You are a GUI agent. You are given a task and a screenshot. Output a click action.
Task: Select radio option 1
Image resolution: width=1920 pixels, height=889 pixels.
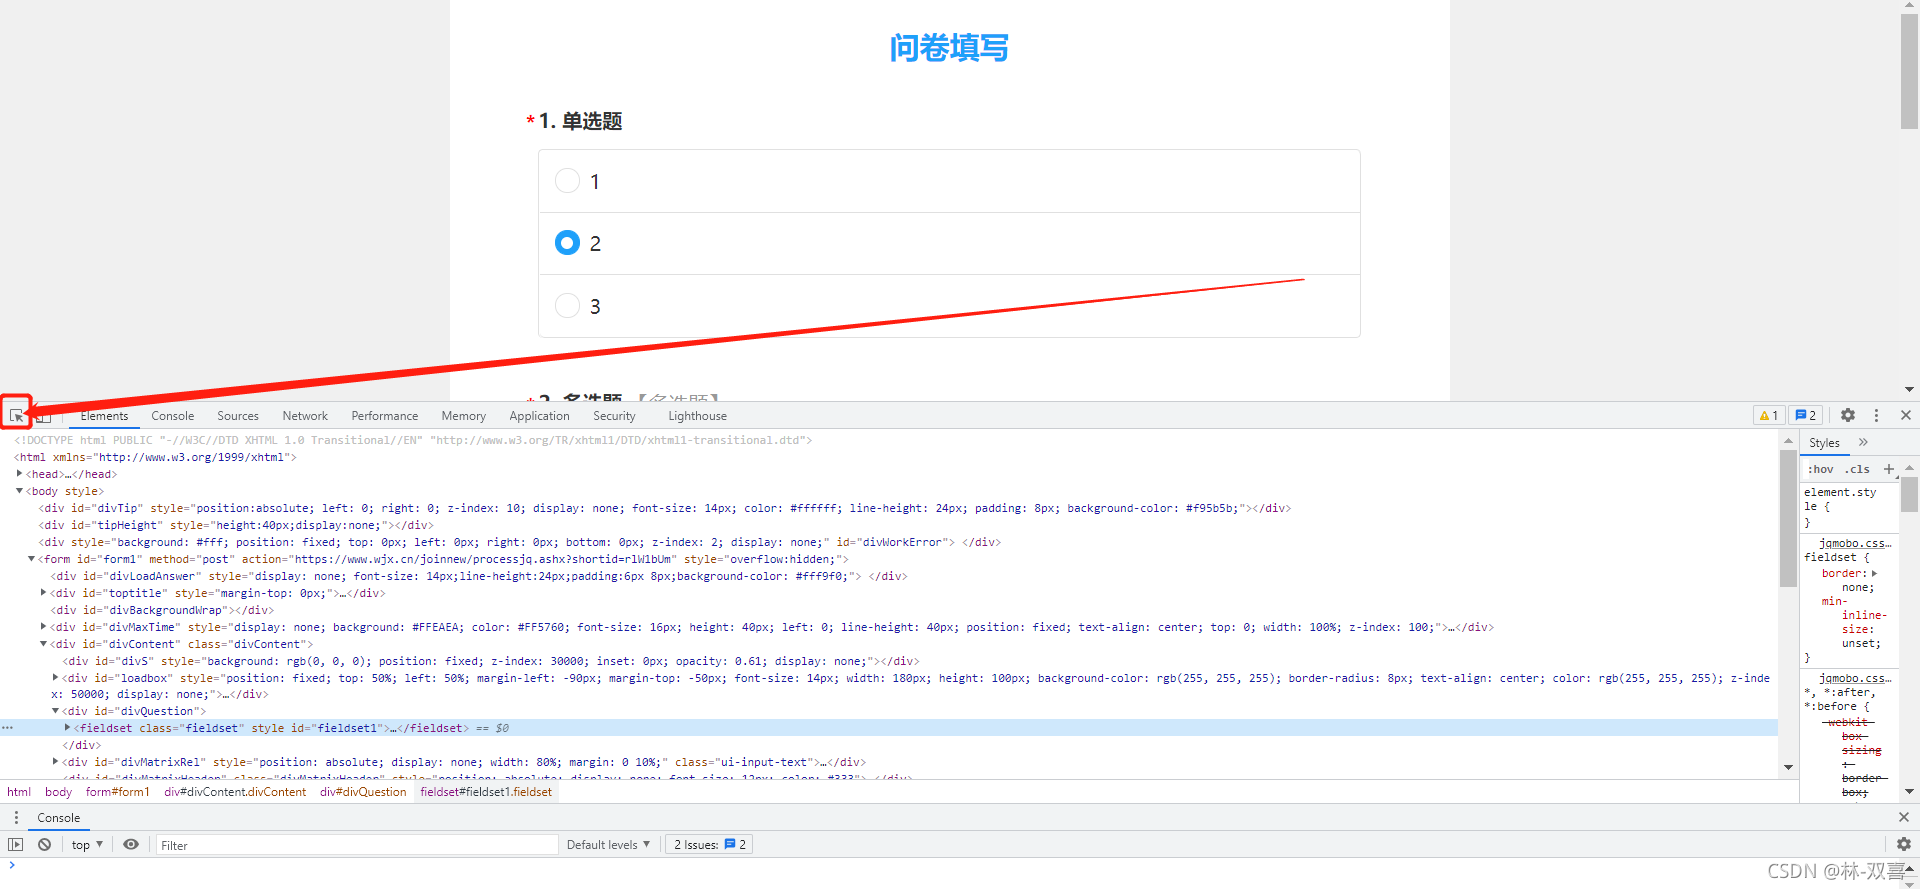point(567,181)
